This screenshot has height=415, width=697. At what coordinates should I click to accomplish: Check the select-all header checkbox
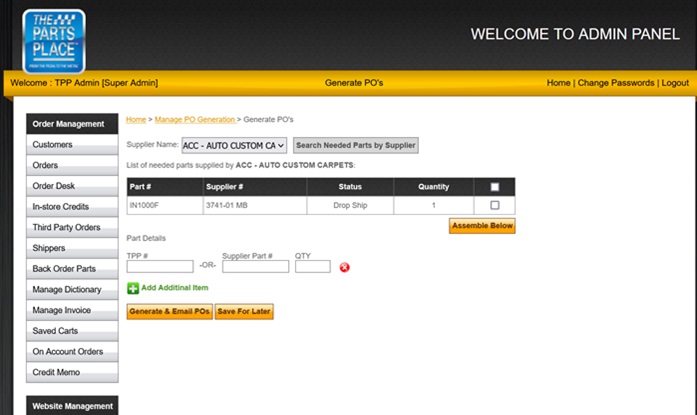pos(494,187)
